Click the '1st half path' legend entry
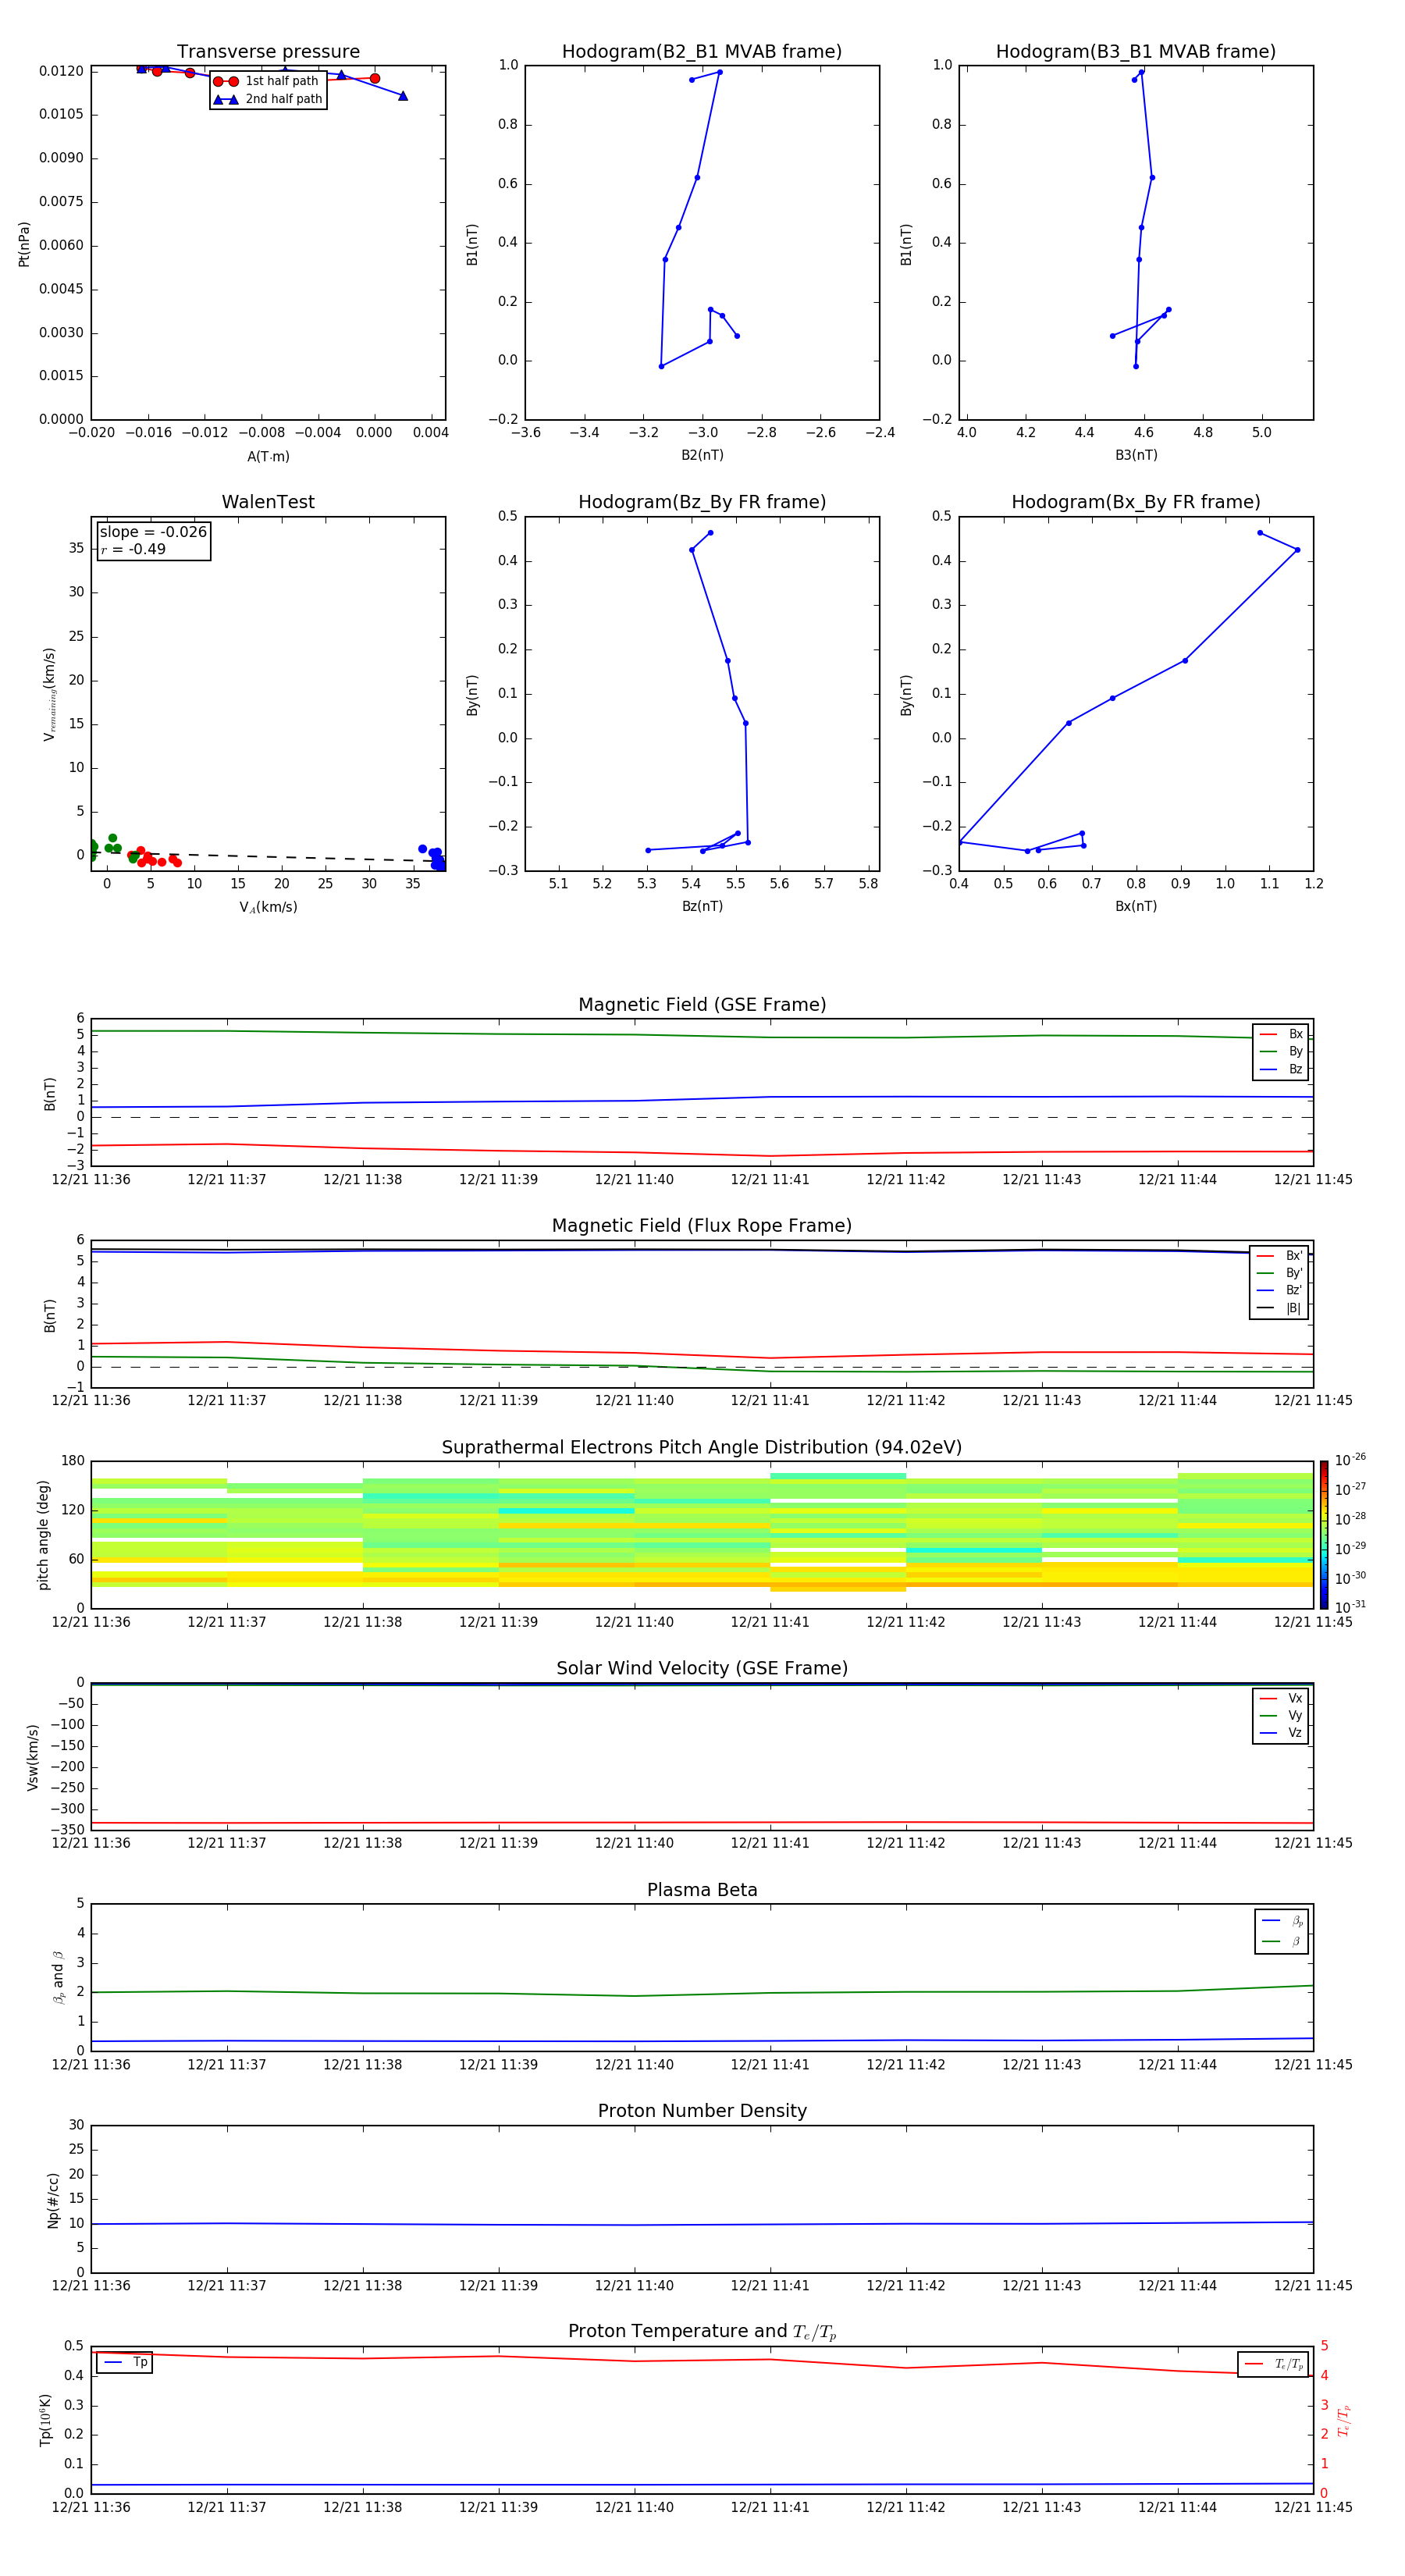The height and width of the screenshot is (2576, 1405). (x=267, y=81)
